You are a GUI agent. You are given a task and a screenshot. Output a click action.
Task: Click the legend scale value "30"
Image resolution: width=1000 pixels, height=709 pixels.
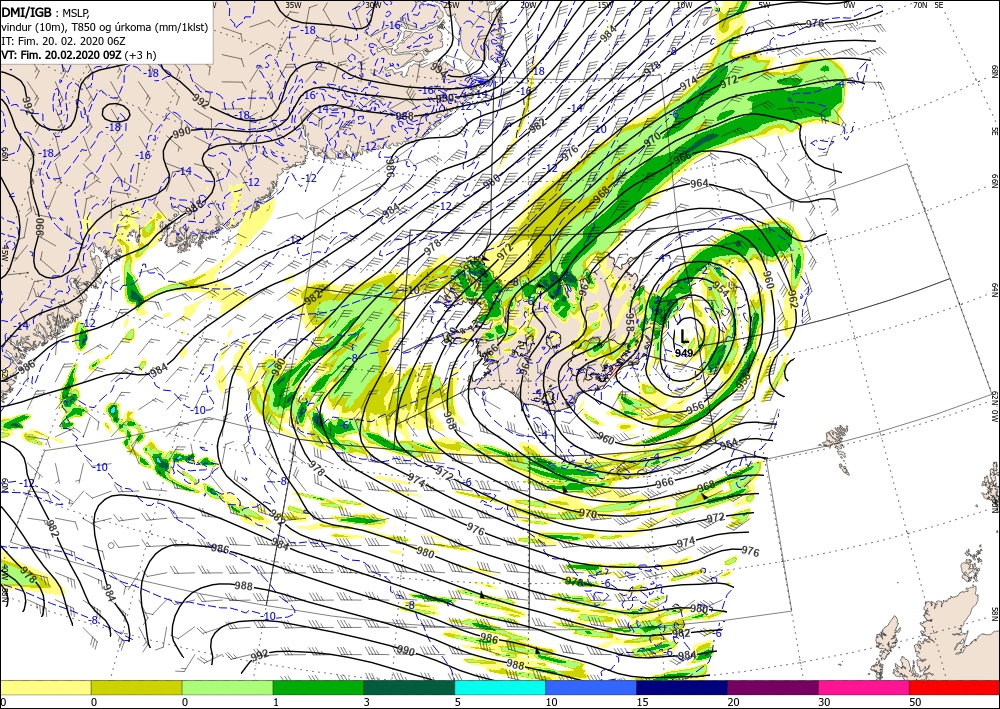824,702
